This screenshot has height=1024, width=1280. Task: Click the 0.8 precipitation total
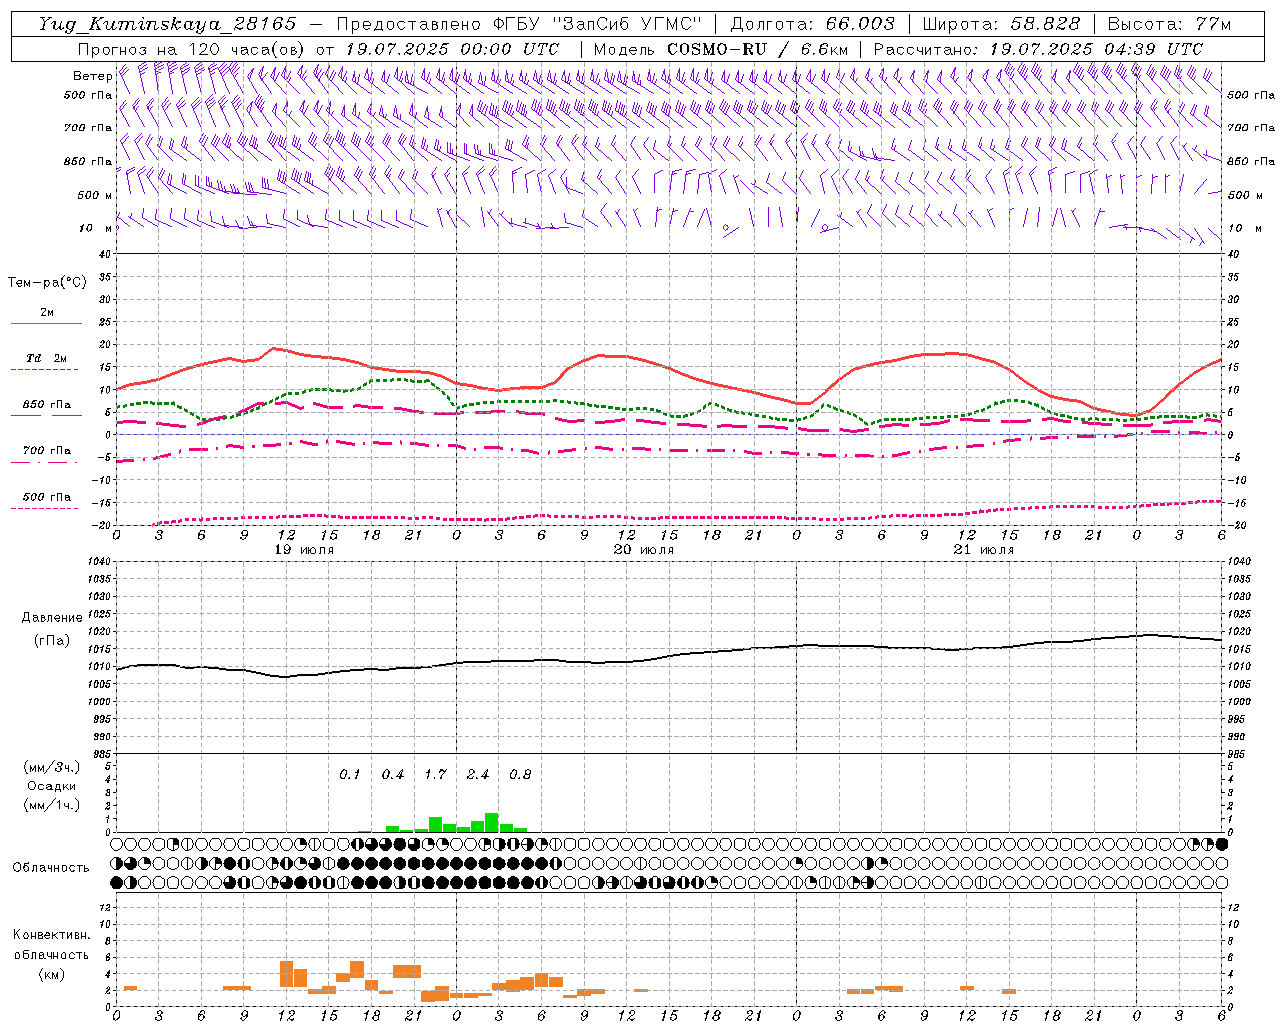(520, 774)
